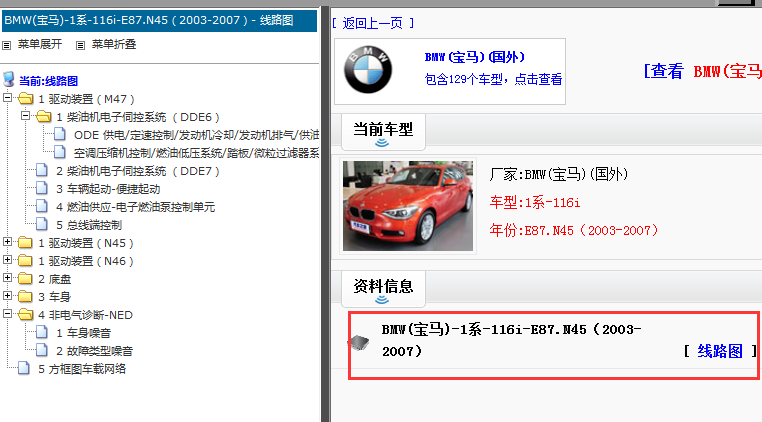Click the title bar BMW(宝马)-1系-116i-E87.N45 - 线路图
This screenshot has height=422, width=762.
pyautogui.click(x=159, y=20)
